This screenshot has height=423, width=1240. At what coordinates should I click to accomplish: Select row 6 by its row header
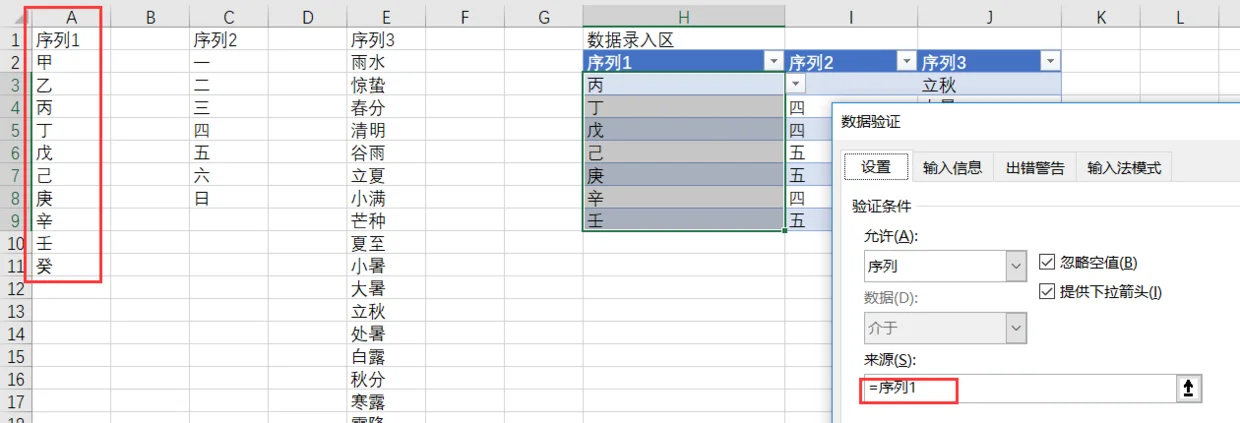(16, 153)
